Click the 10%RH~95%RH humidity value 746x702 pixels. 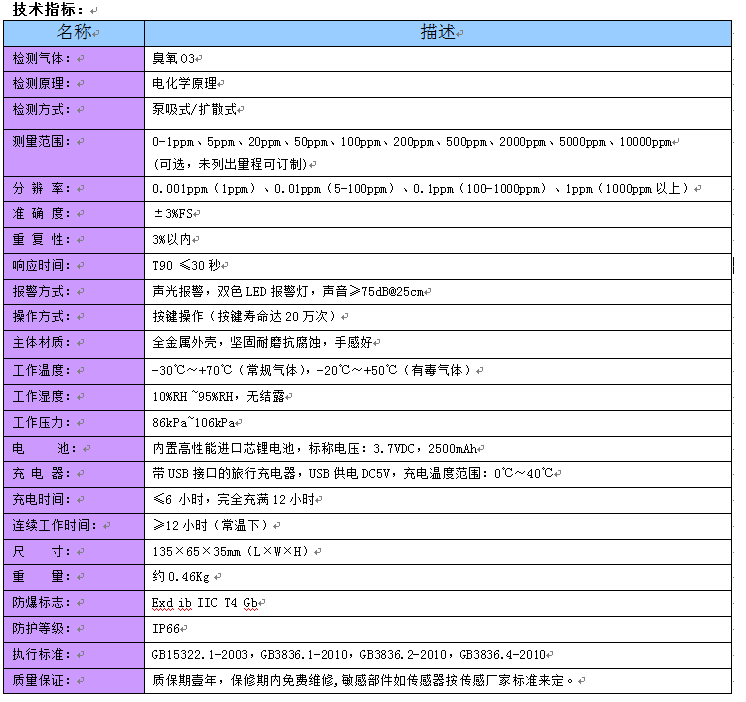pos(218,396)
